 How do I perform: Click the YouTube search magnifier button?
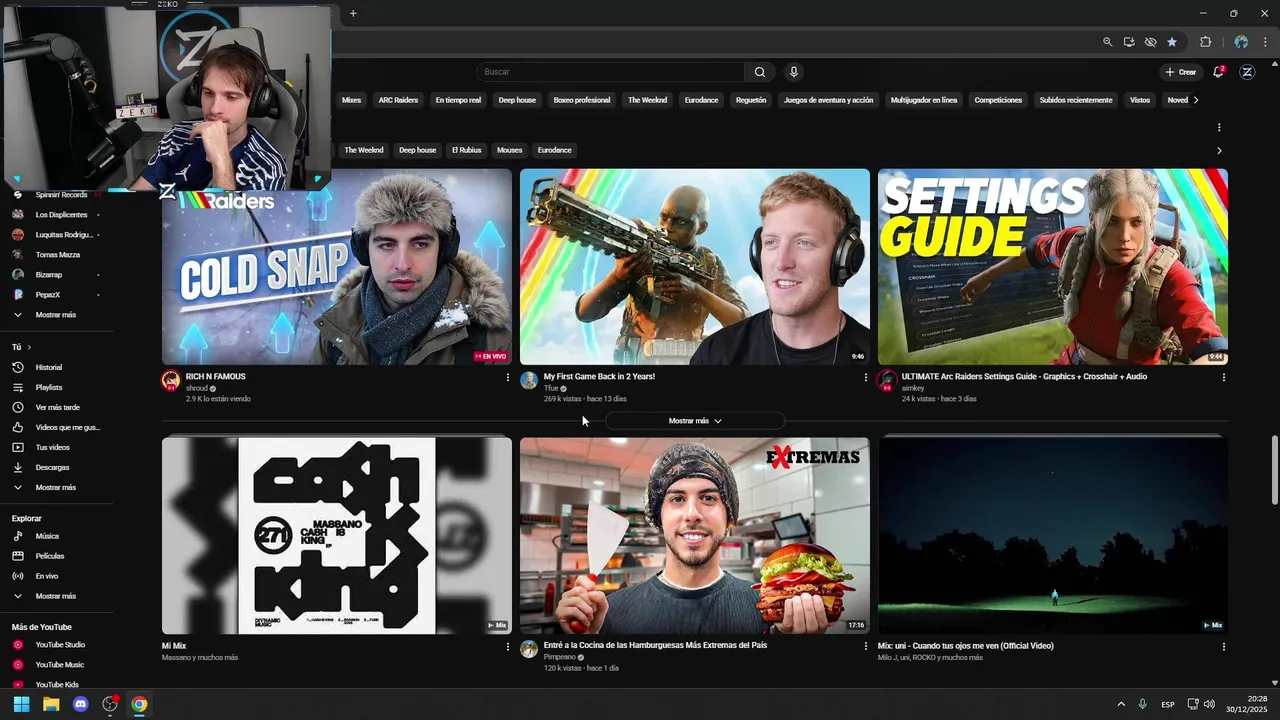(760, 72)
